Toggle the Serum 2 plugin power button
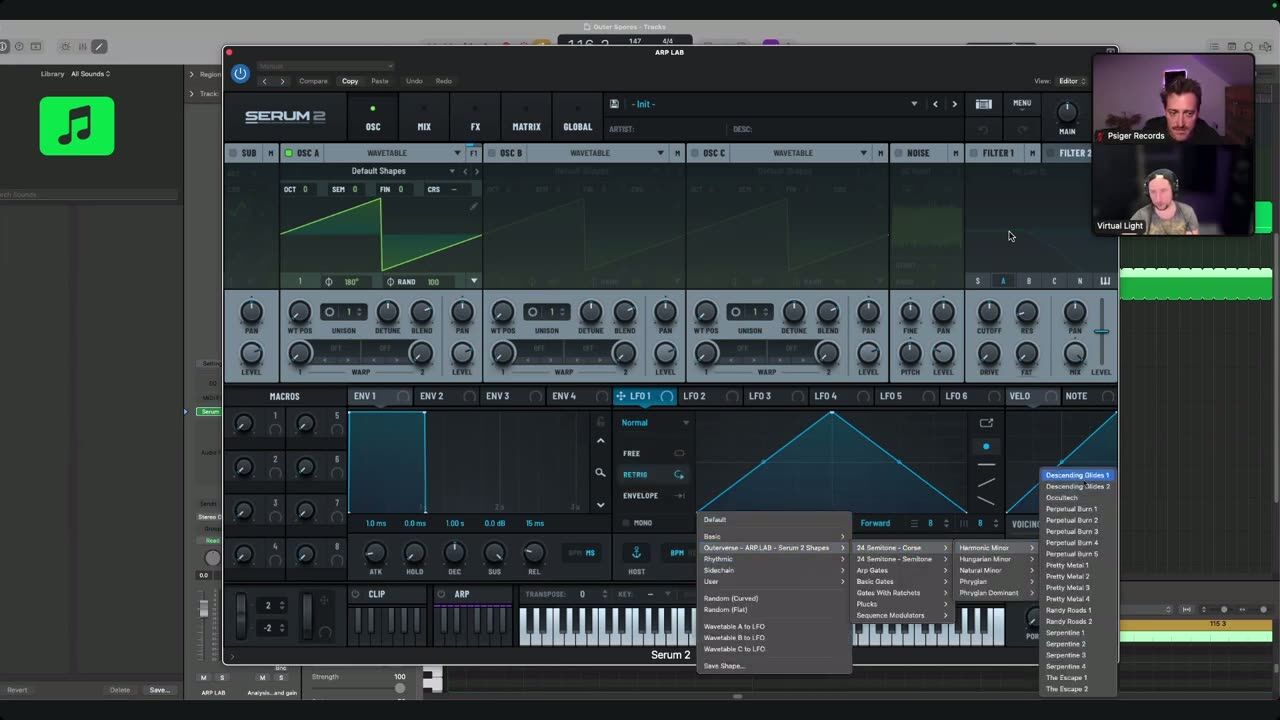 coord(240,73)
